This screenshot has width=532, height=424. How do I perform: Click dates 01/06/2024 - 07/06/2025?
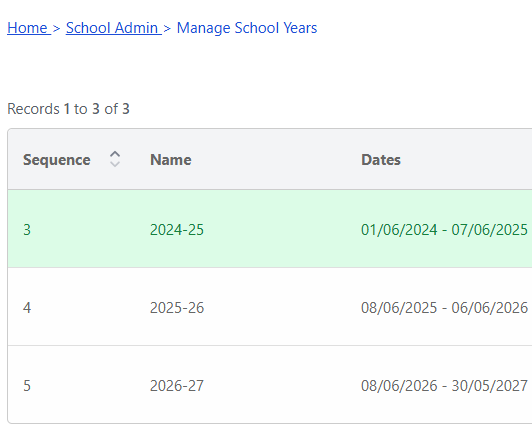click(x=444, y=230)
